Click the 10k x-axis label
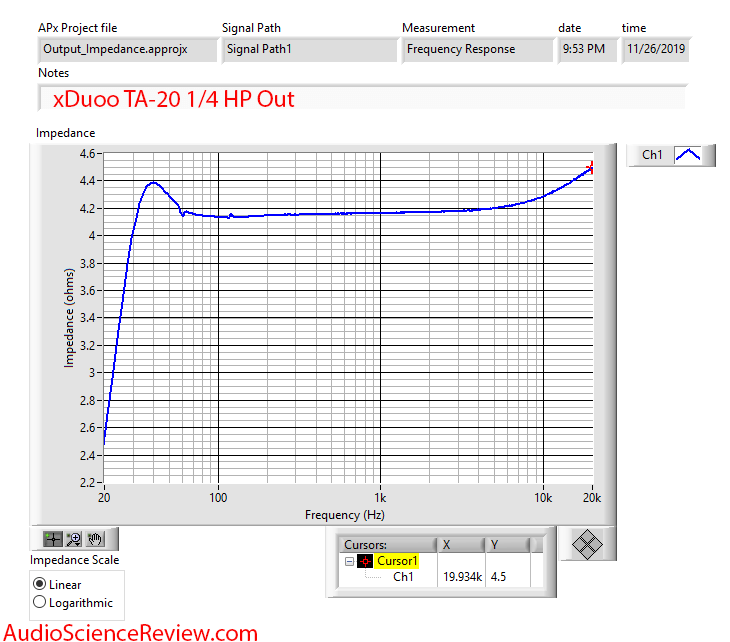Viewport: 730px width, 642px height. click(543, 498)
